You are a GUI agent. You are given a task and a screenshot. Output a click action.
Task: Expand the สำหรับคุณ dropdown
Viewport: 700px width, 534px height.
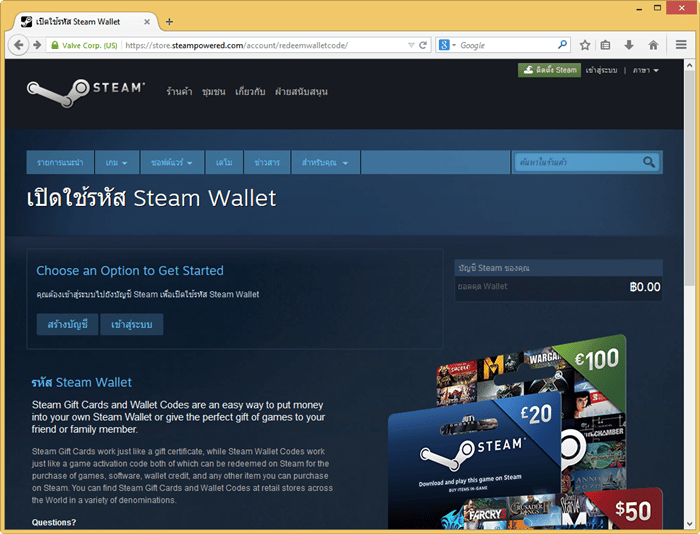pyautogui.click(x=325, y=162)
